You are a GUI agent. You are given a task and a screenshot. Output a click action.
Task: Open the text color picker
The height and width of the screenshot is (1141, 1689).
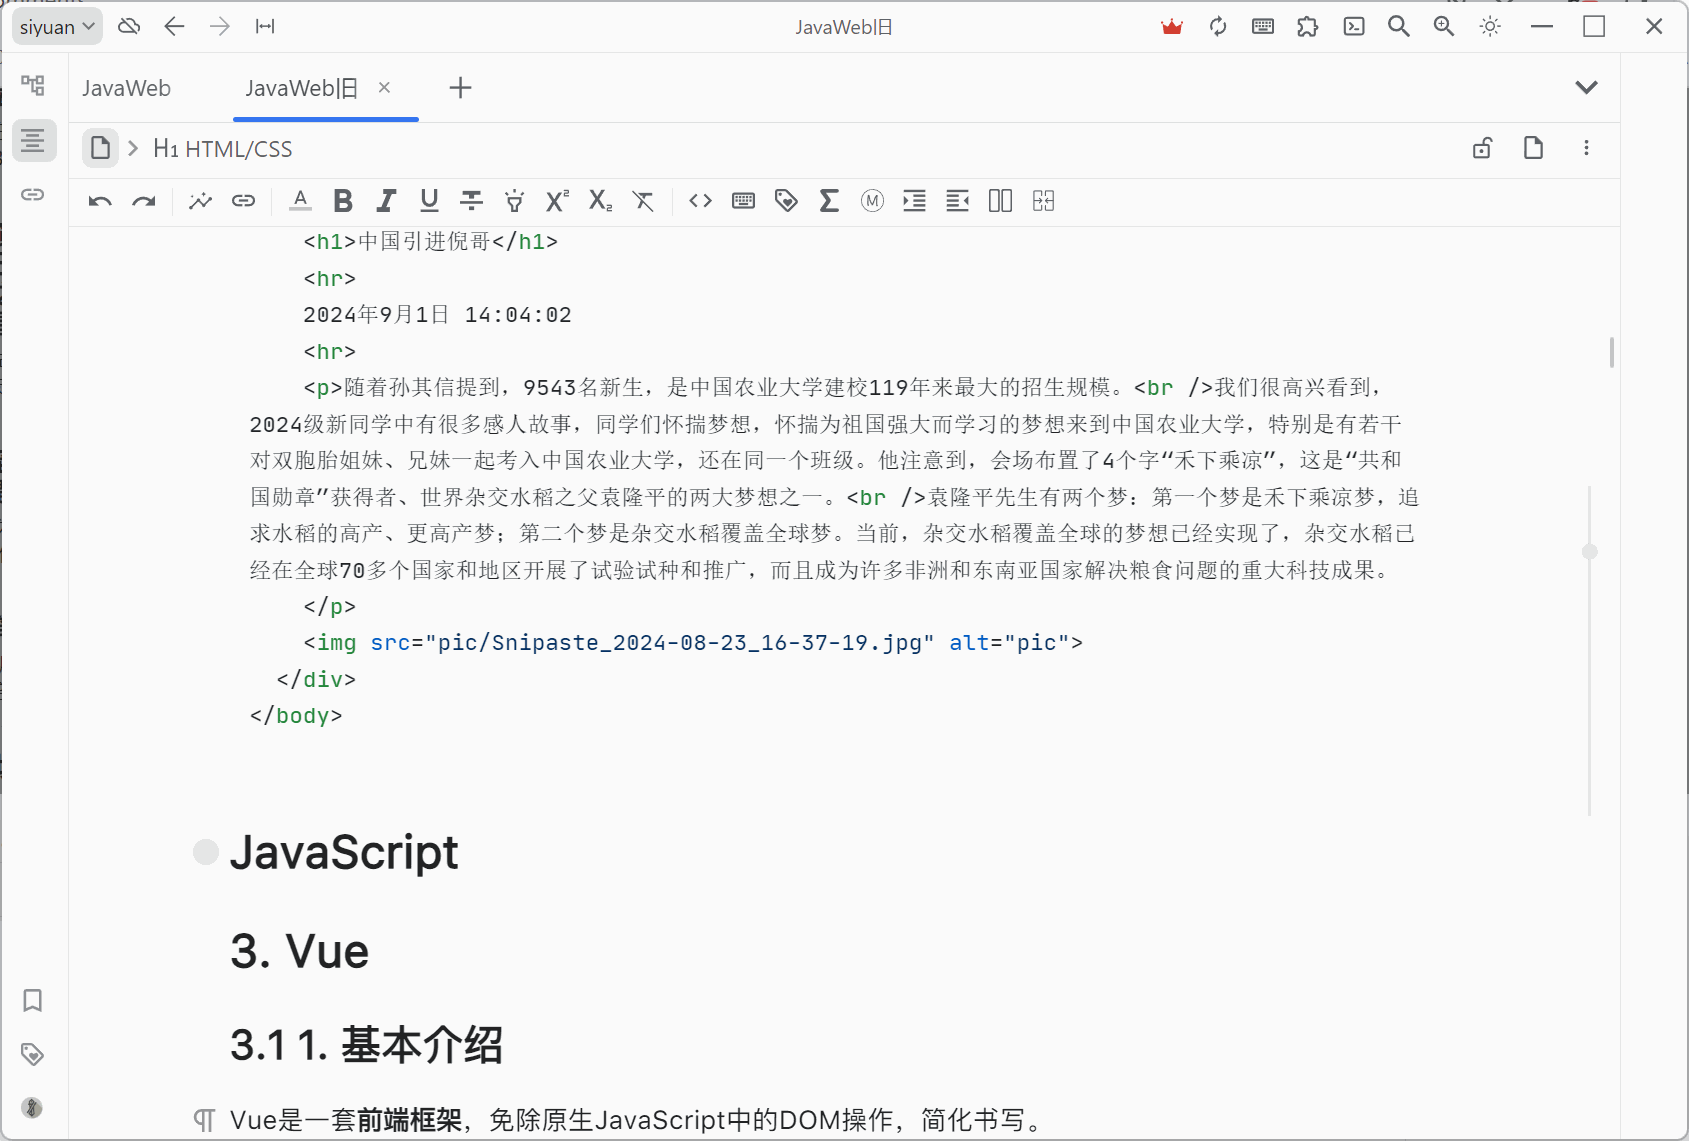[x=299, y=201]
